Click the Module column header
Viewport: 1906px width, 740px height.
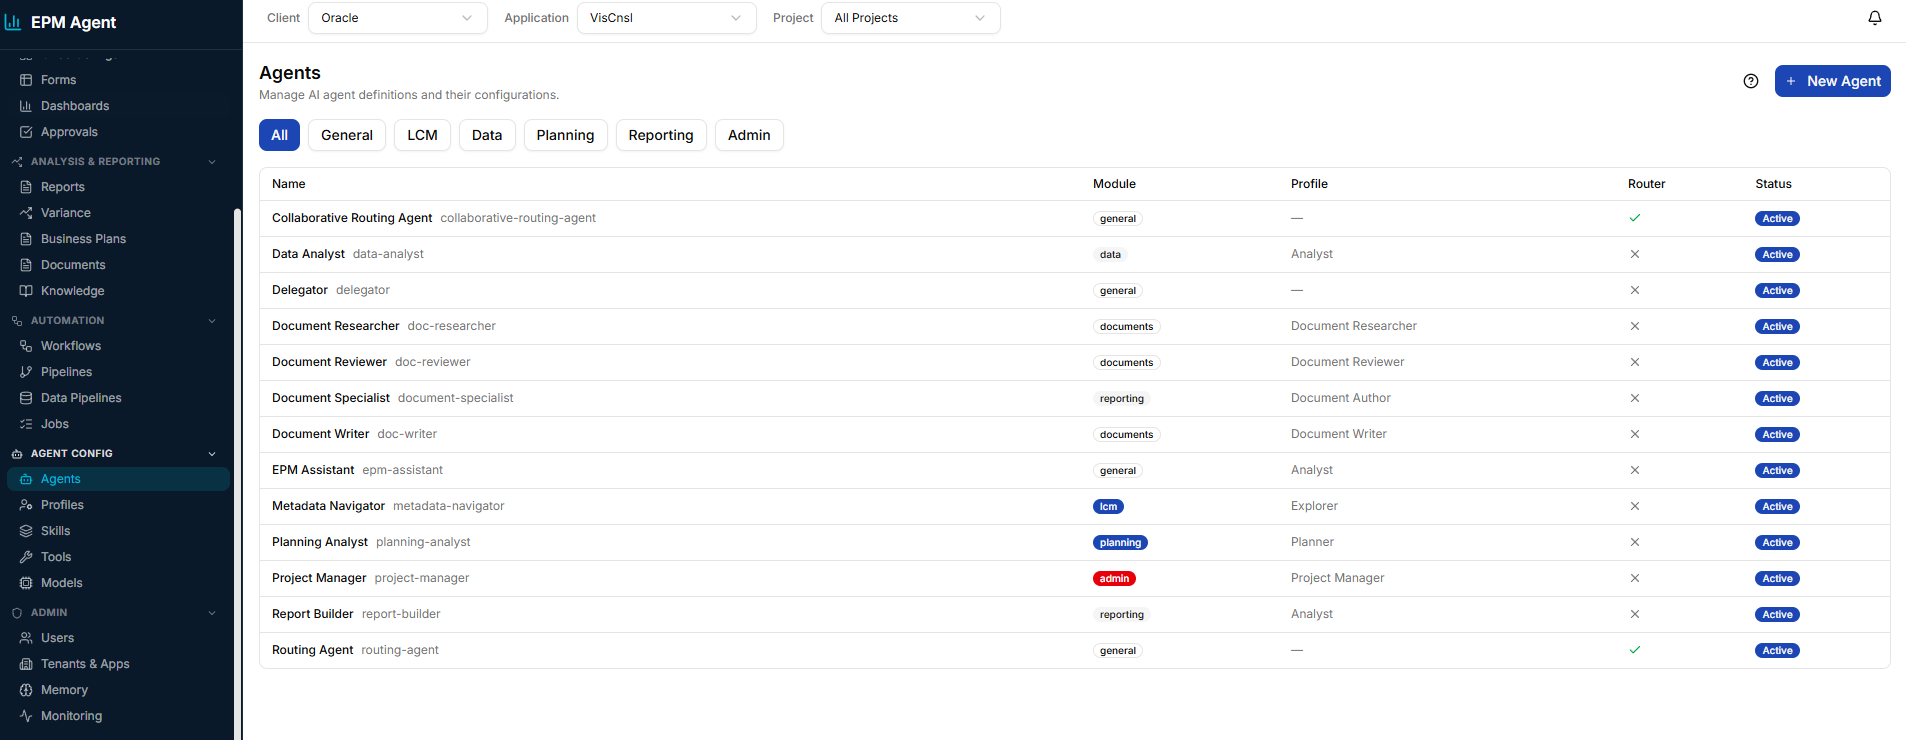(1114, 184)
